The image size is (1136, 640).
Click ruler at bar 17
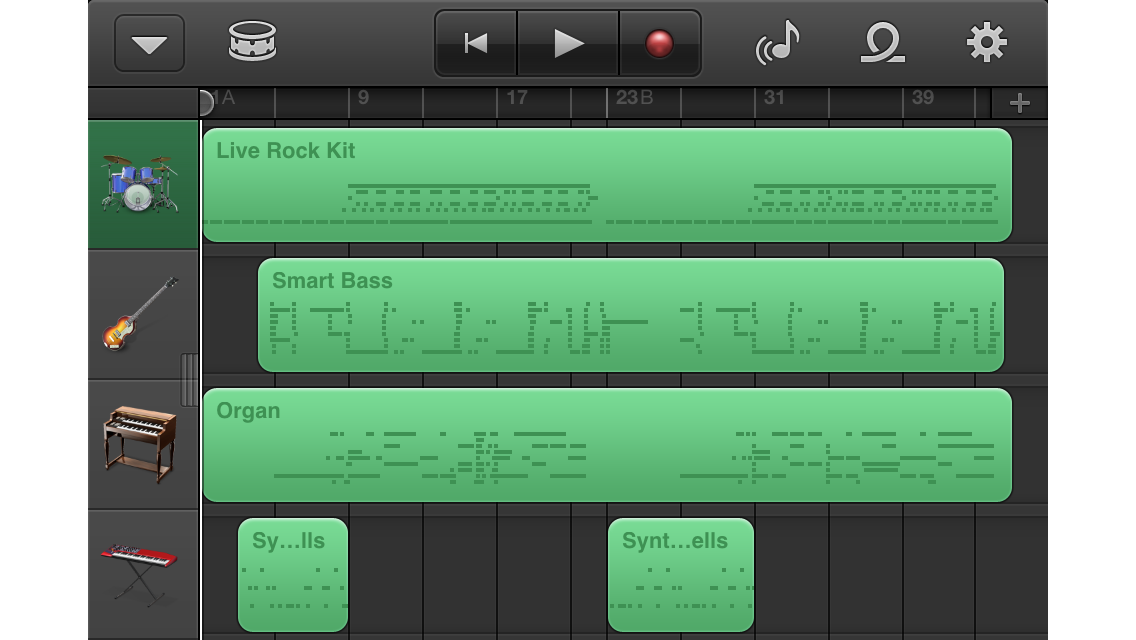517,98
